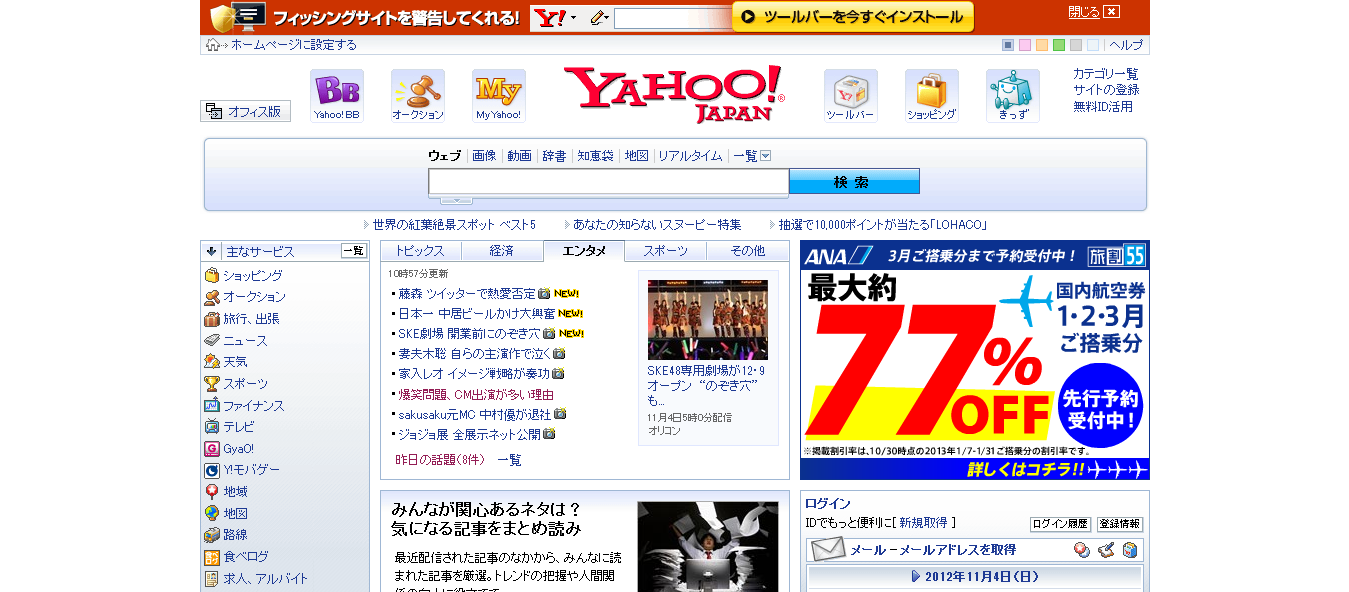
Task: Open headline 爆笑問題、CM出演が多い理由
Action: coord(476,394)
